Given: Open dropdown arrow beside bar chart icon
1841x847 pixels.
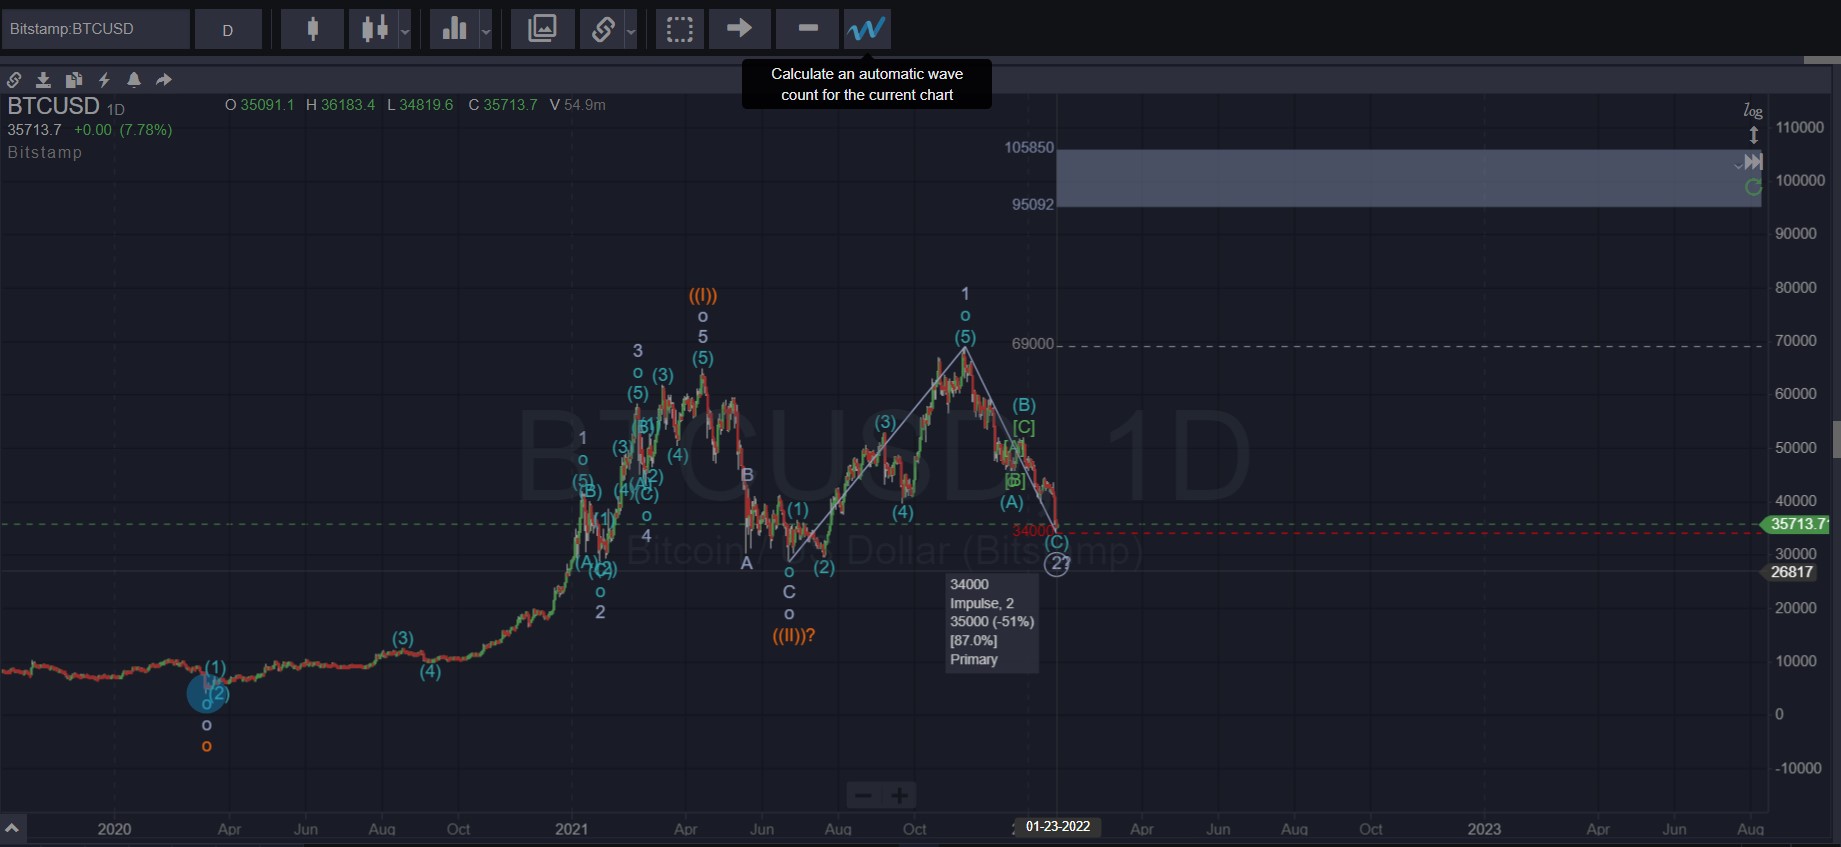Looking at the screenshot, I should click(486, 31).
